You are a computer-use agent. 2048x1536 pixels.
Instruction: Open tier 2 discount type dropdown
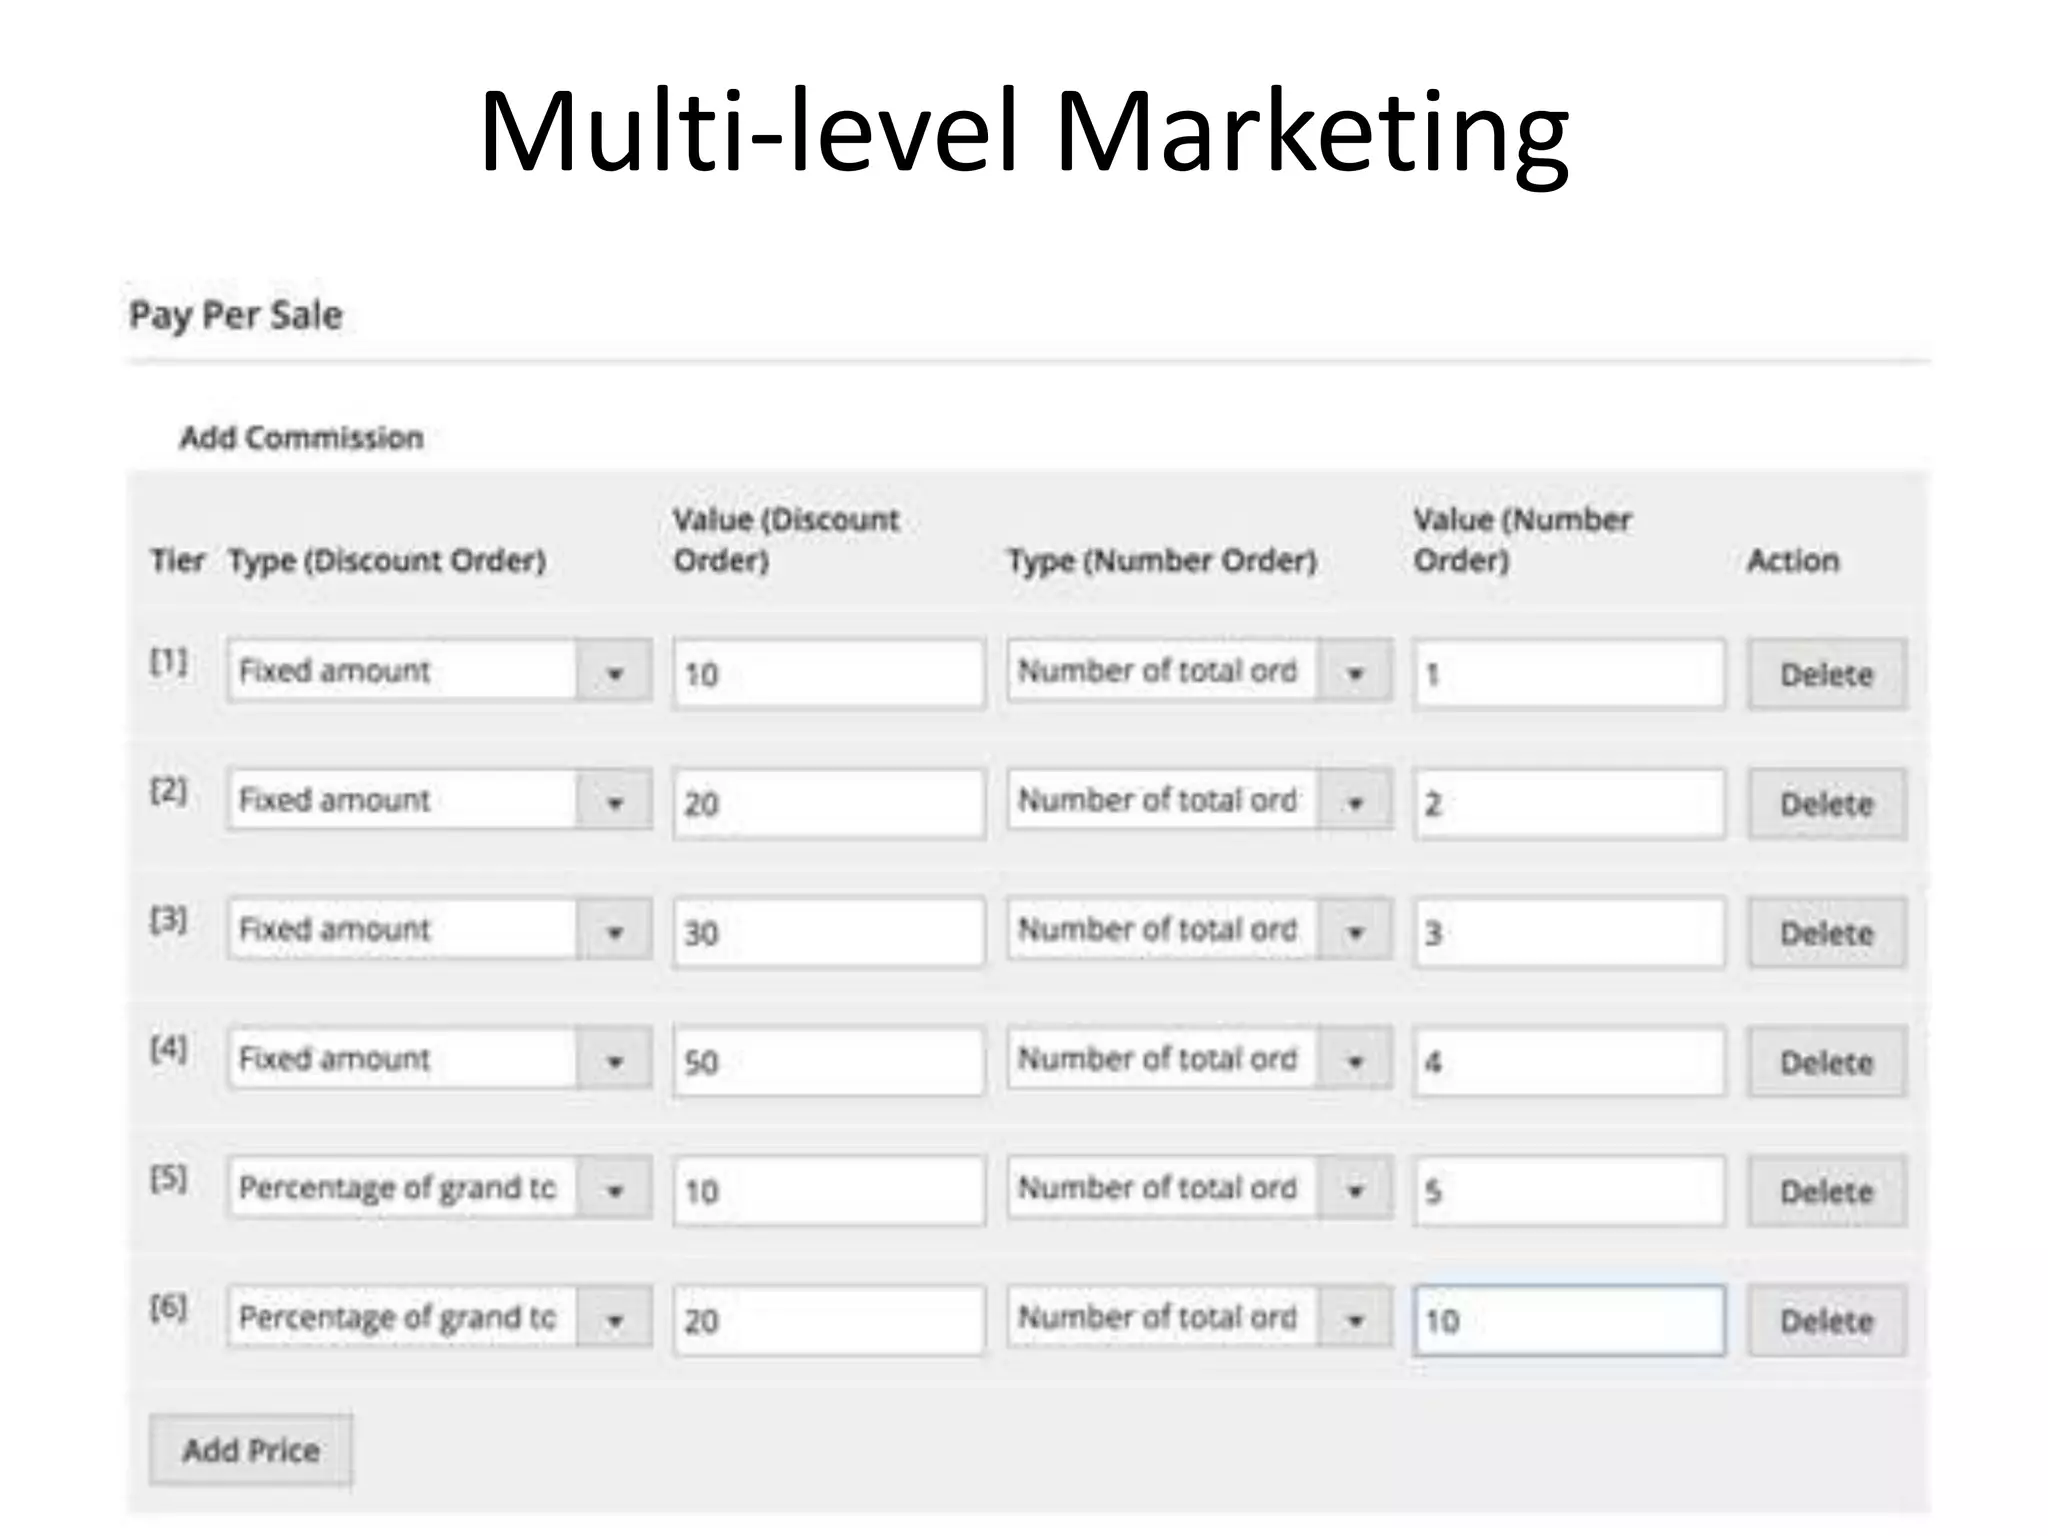coord(439,799)
